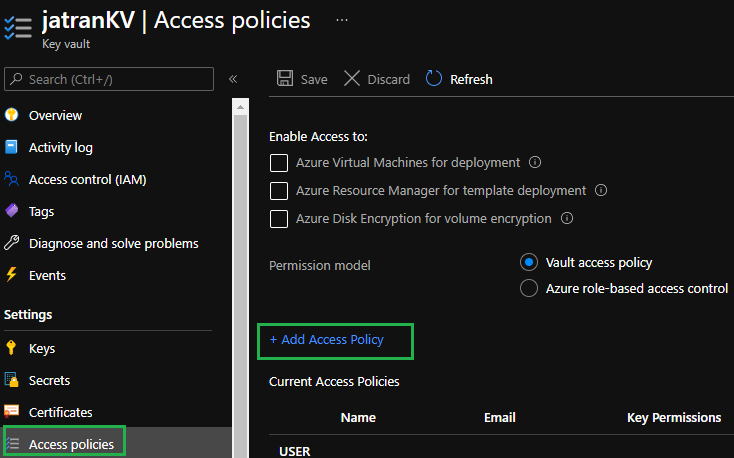Click the Events lightning bolt icon
The height and width of the screenshot is (458, 734).
click(12, 274)
